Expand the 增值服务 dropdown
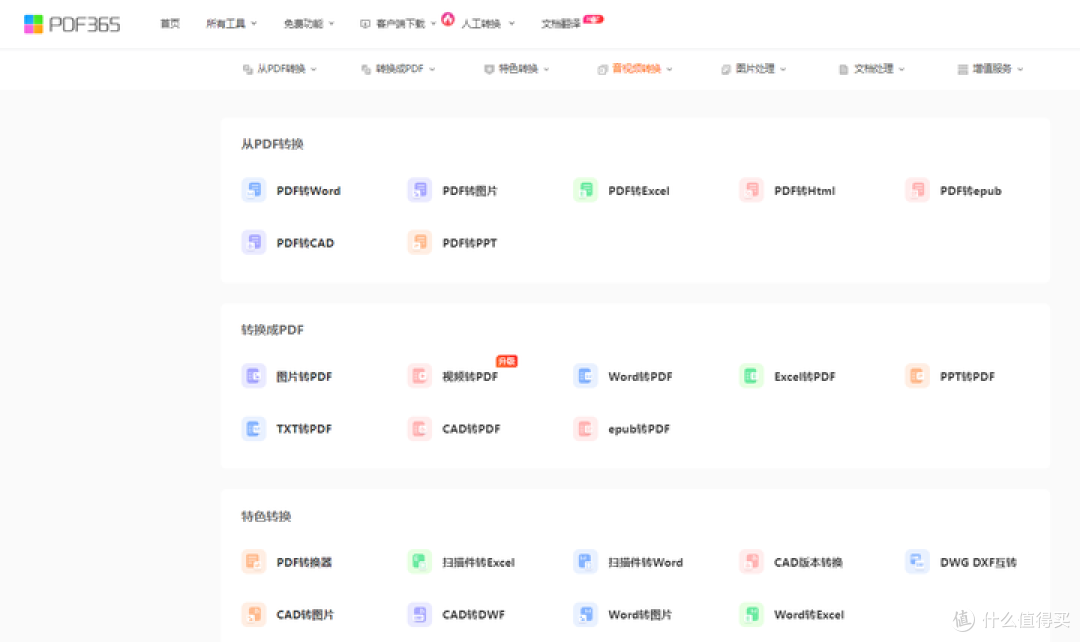 coord(990,69)
